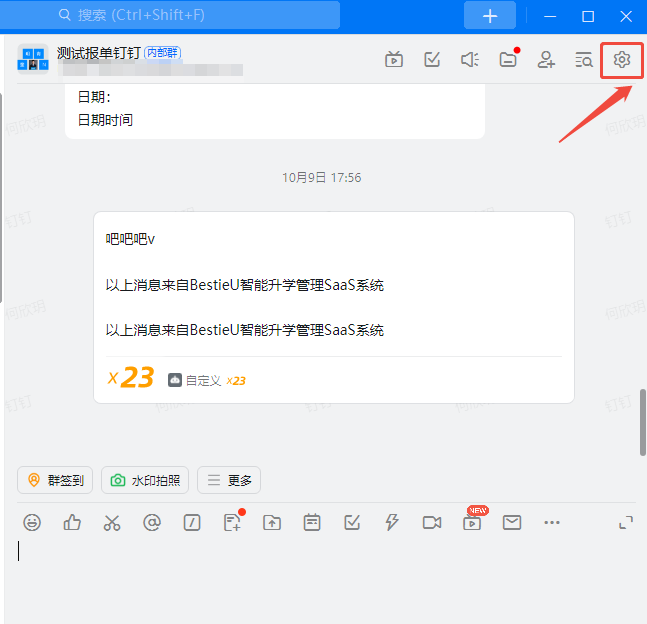Image resolution: width=647 pixels, height=624 pixels.
Task: Open group tasks checkmark icon in header
Action: click(432, 59)
